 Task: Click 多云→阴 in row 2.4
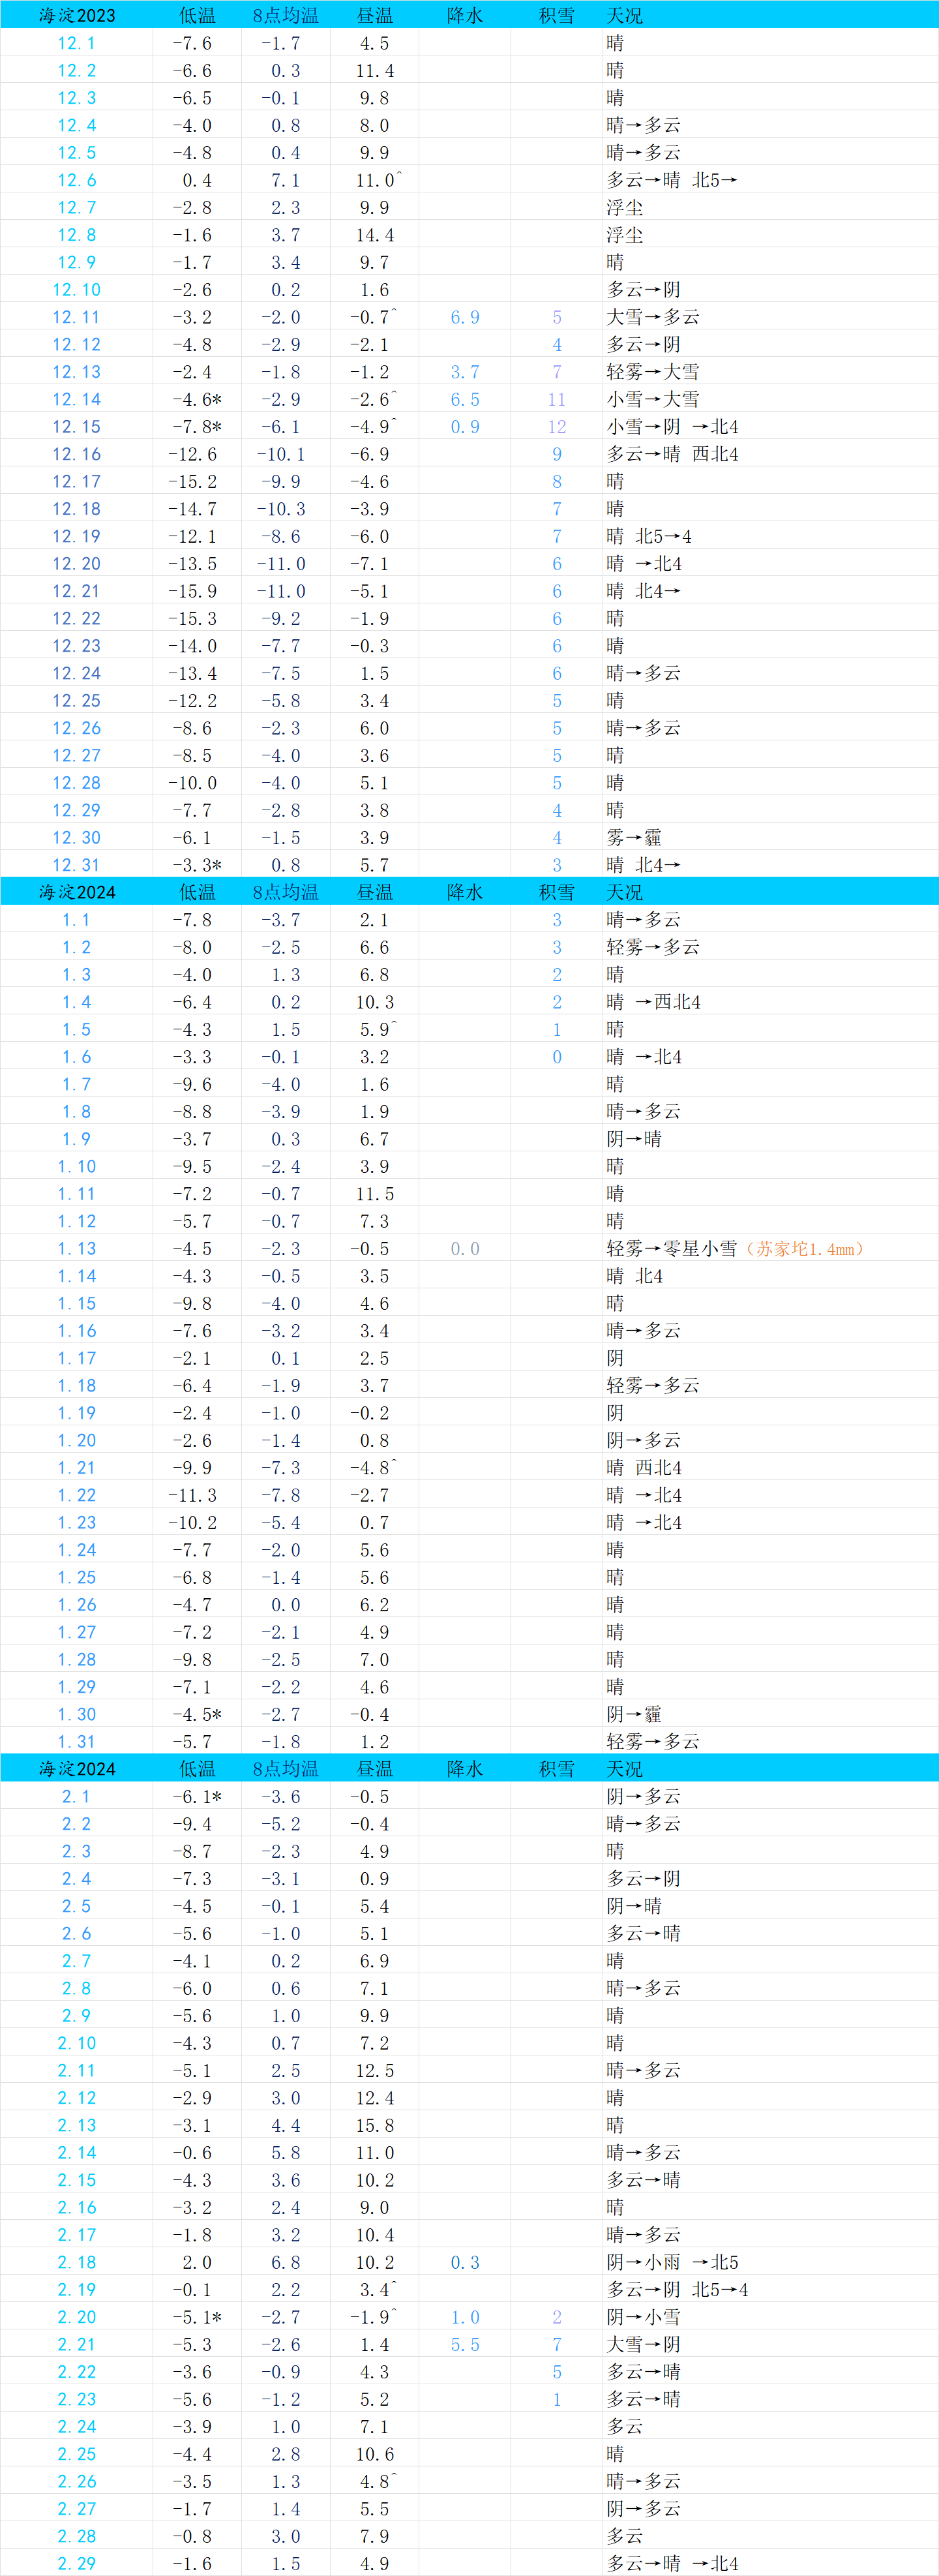644,1879
